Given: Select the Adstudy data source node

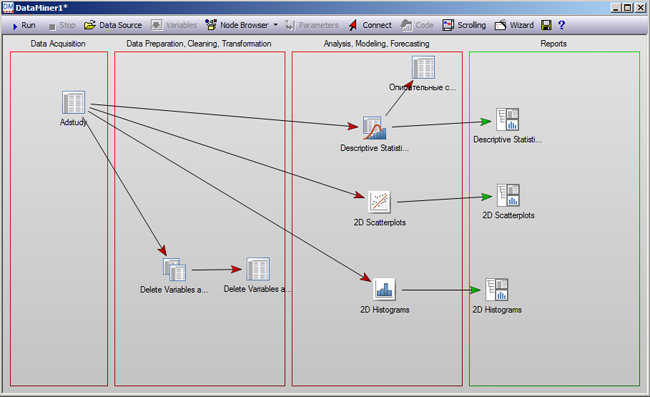Looking at the screenshot, I should pyautogui.click(x=73, y=102).
